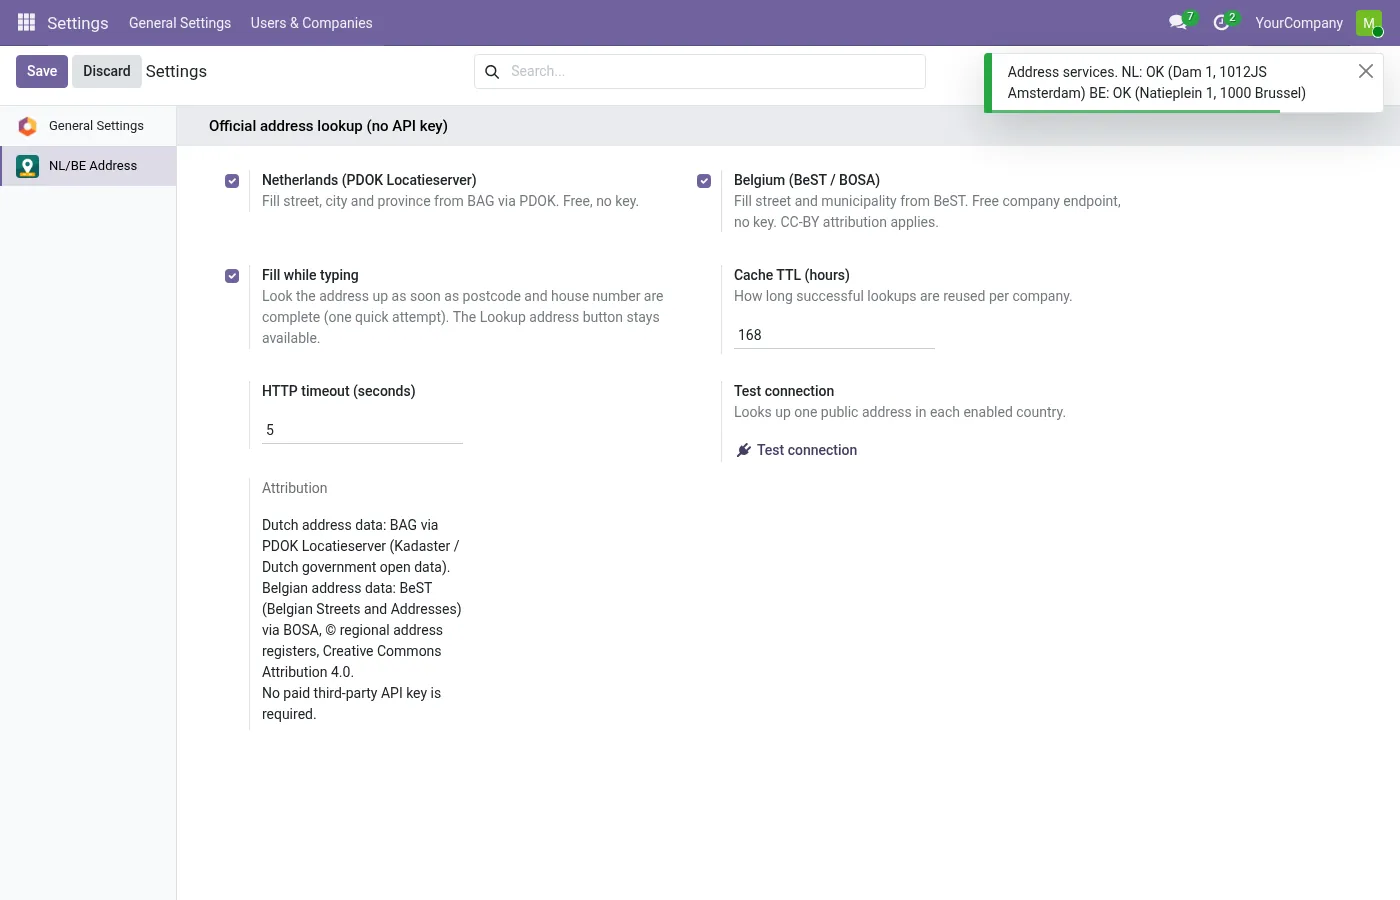Click the "Netherlands (PDOK Locatieserver)" label

click(x=369, y=180)
